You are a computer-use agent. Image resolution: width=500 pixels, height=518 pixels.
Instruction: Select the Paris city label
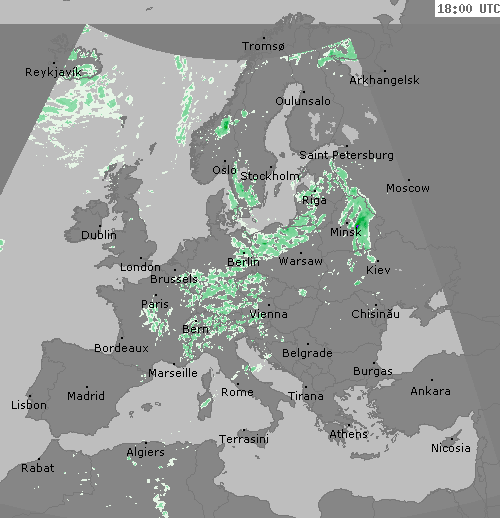[155, 304]
